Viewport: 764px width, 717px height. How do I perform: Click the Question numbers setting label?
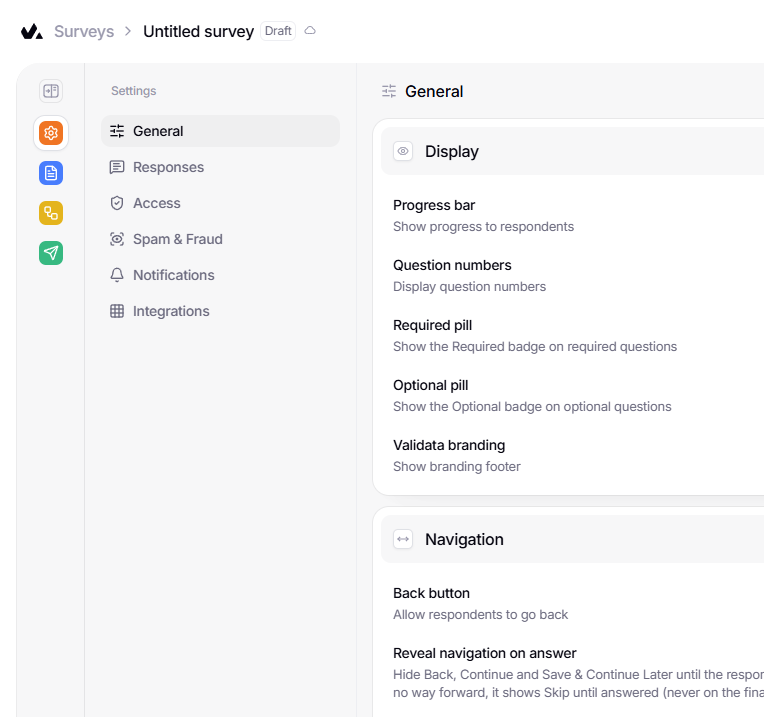452,265
